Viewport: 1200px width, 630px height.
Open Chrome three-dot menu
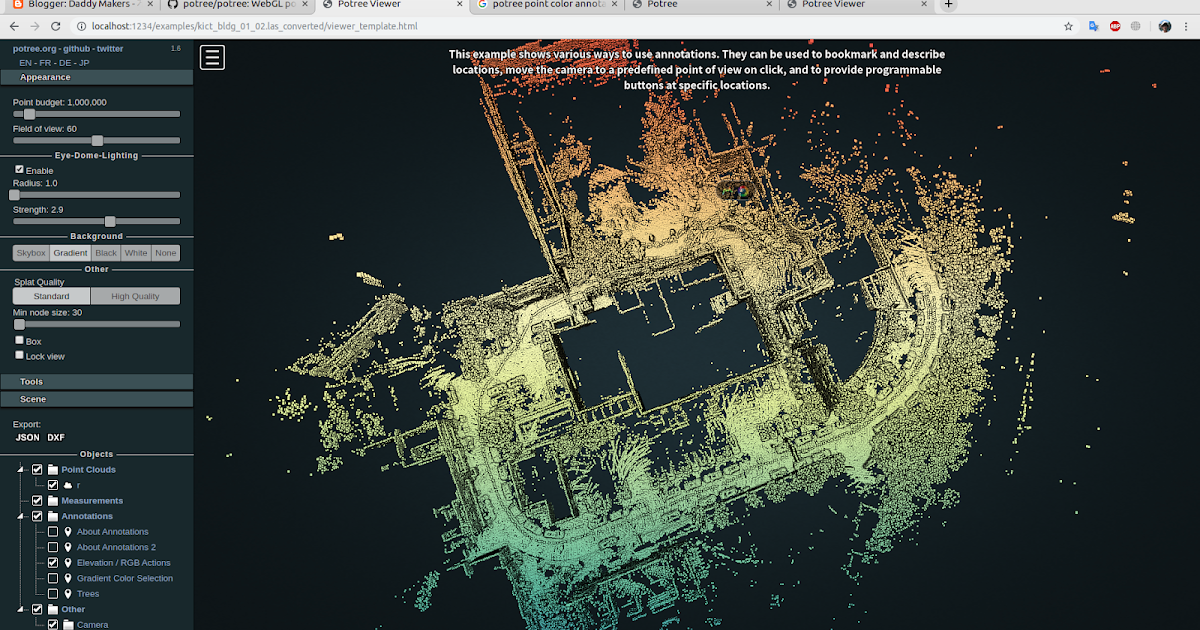click(1187, 26)
